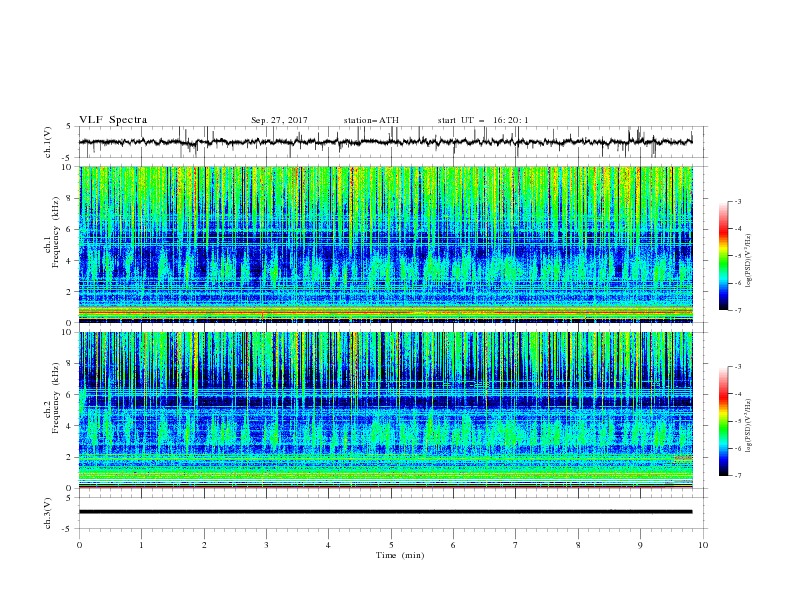Click the "VLF Spectra" plot title

point(113,120)
